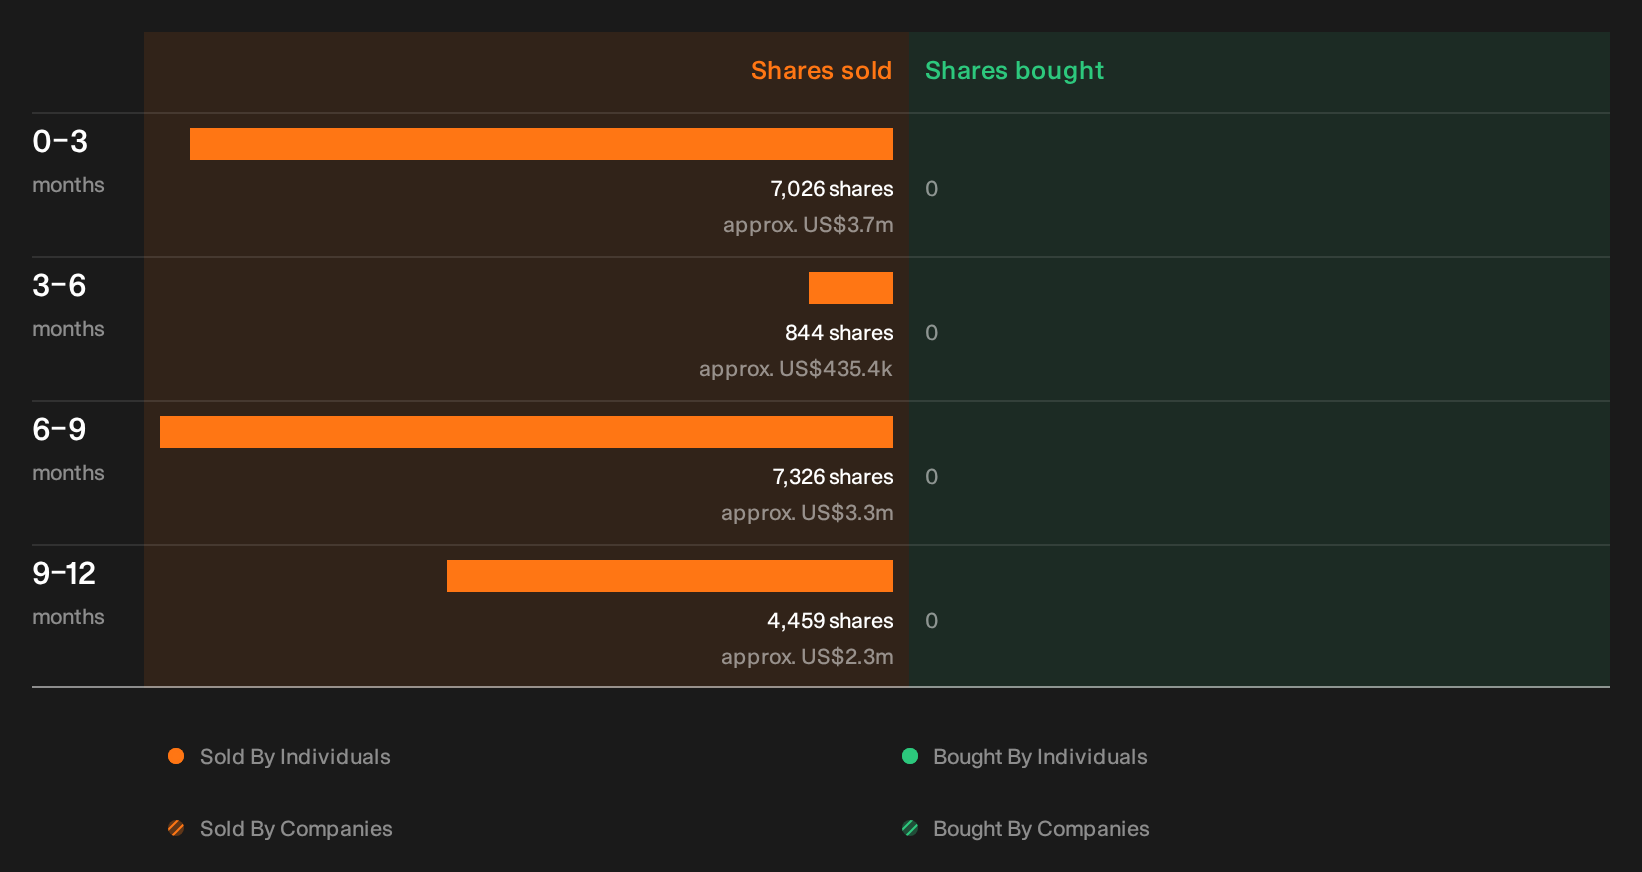Viewport: 1642px width, 872px height.
Task: Select the 9-12 months orange bar
Action: [x=670, y=576]
